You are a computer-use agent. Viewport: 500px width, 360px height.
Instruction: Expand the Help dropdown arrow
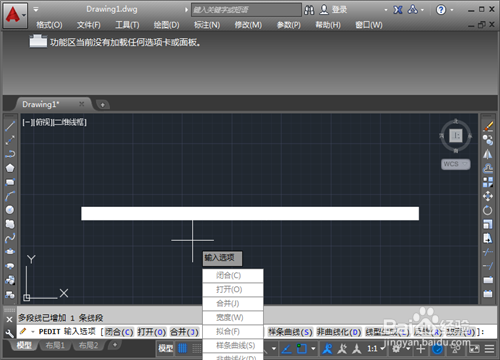[x=452, y=10]
